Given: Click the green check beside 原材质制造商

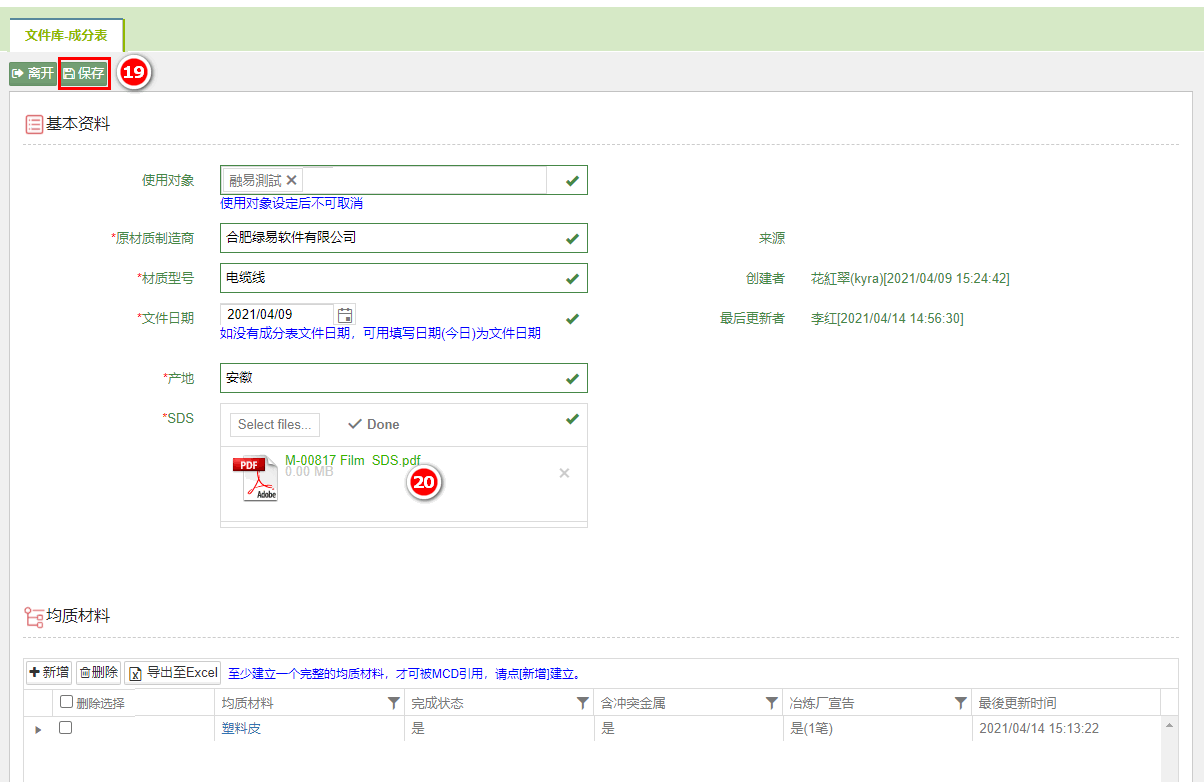Looking at the screenshot, I should [x=572, y=239].
